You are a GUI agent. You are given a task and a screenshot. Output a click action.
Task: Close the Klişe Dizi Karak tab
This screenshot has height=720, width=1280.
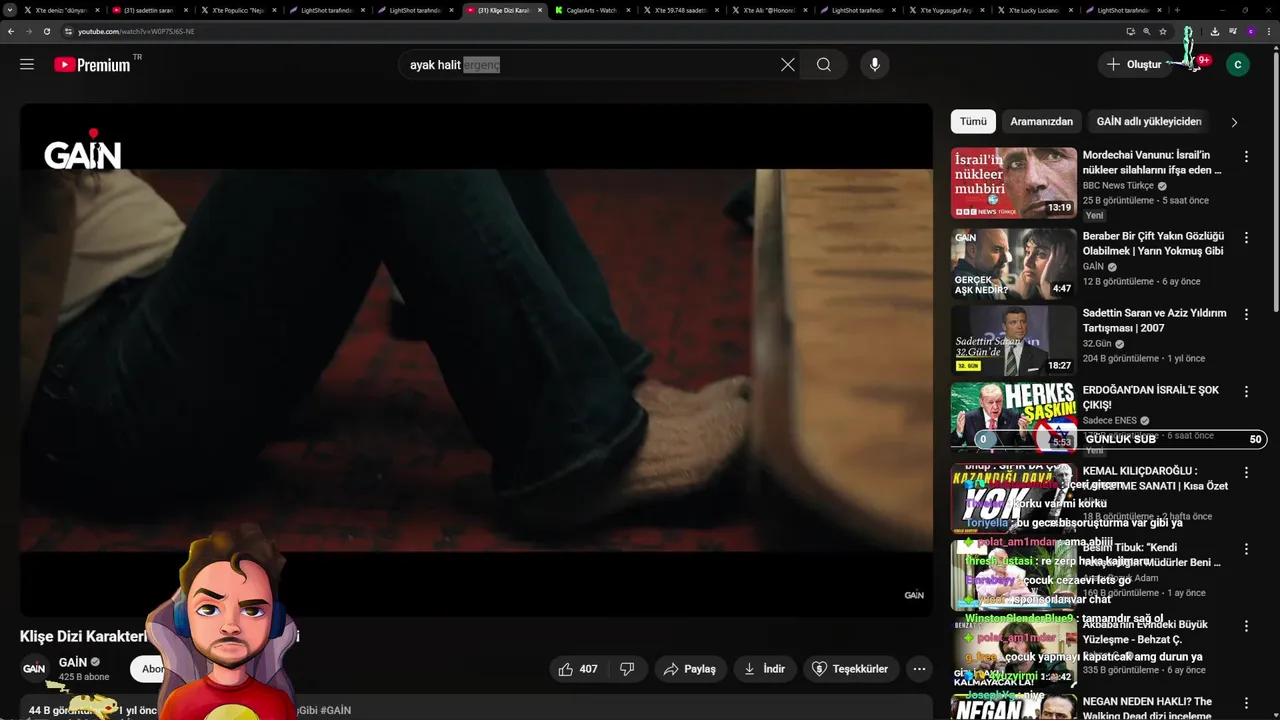540,10
